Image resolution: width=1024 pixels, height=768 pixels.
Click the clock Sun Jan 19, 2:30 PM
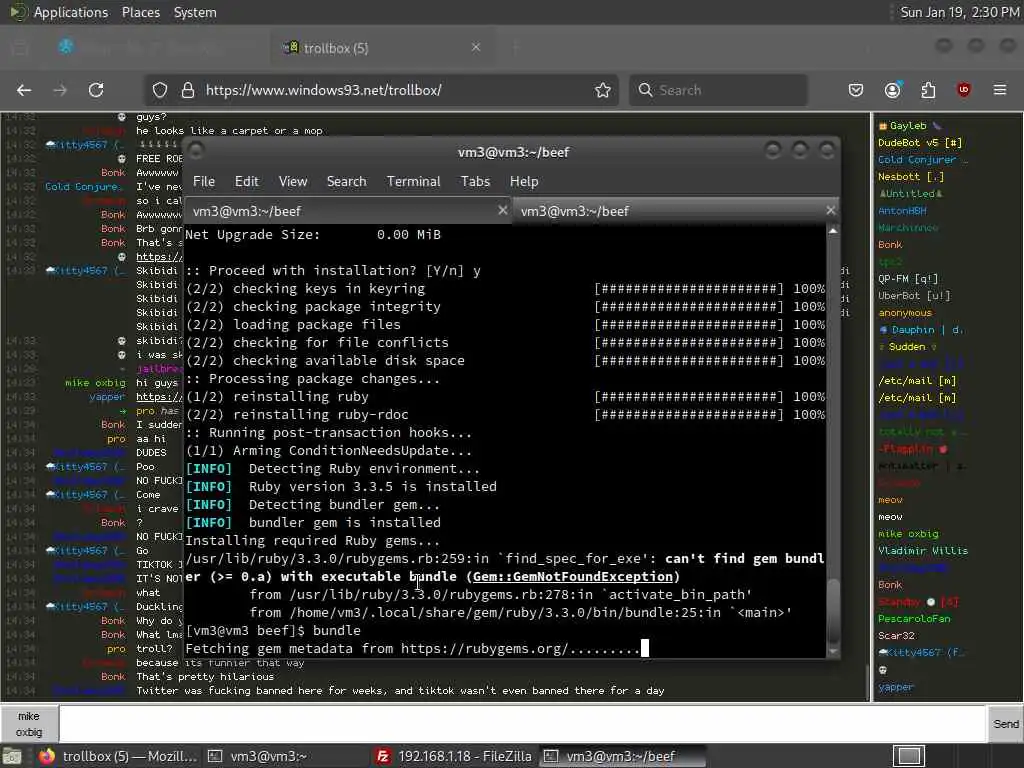[959, 12]
